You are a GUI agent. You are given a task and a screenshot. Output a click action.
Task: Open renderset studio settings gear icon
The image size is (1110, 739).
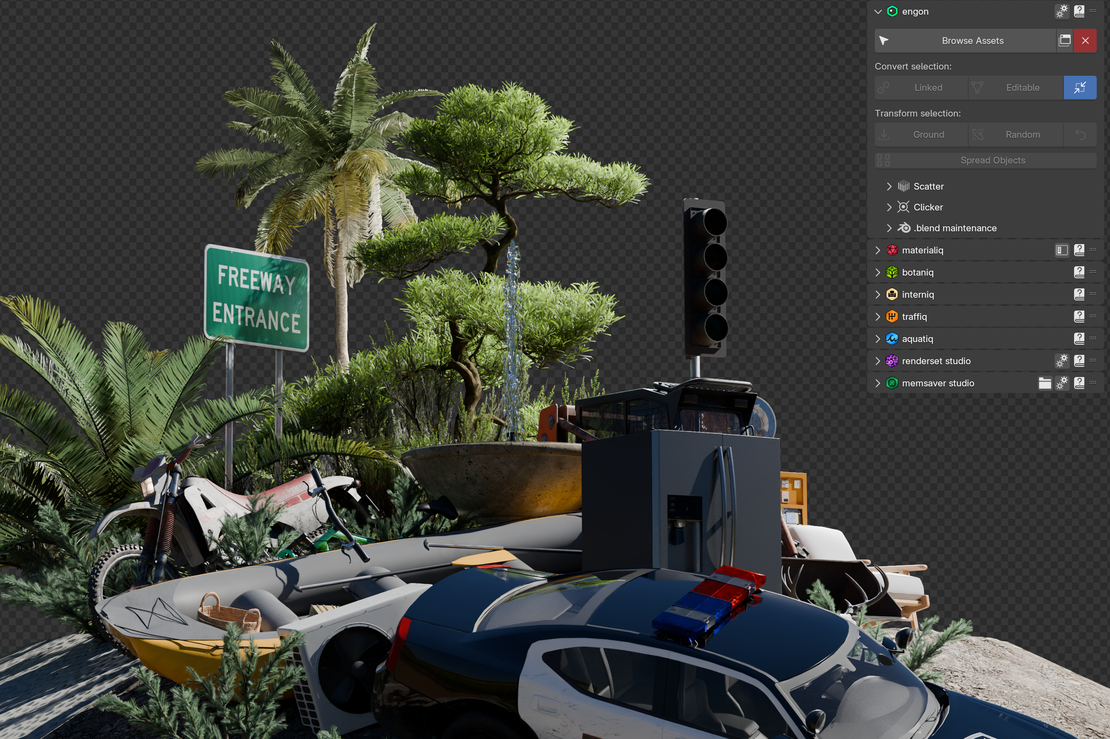tap(1062, 361)
